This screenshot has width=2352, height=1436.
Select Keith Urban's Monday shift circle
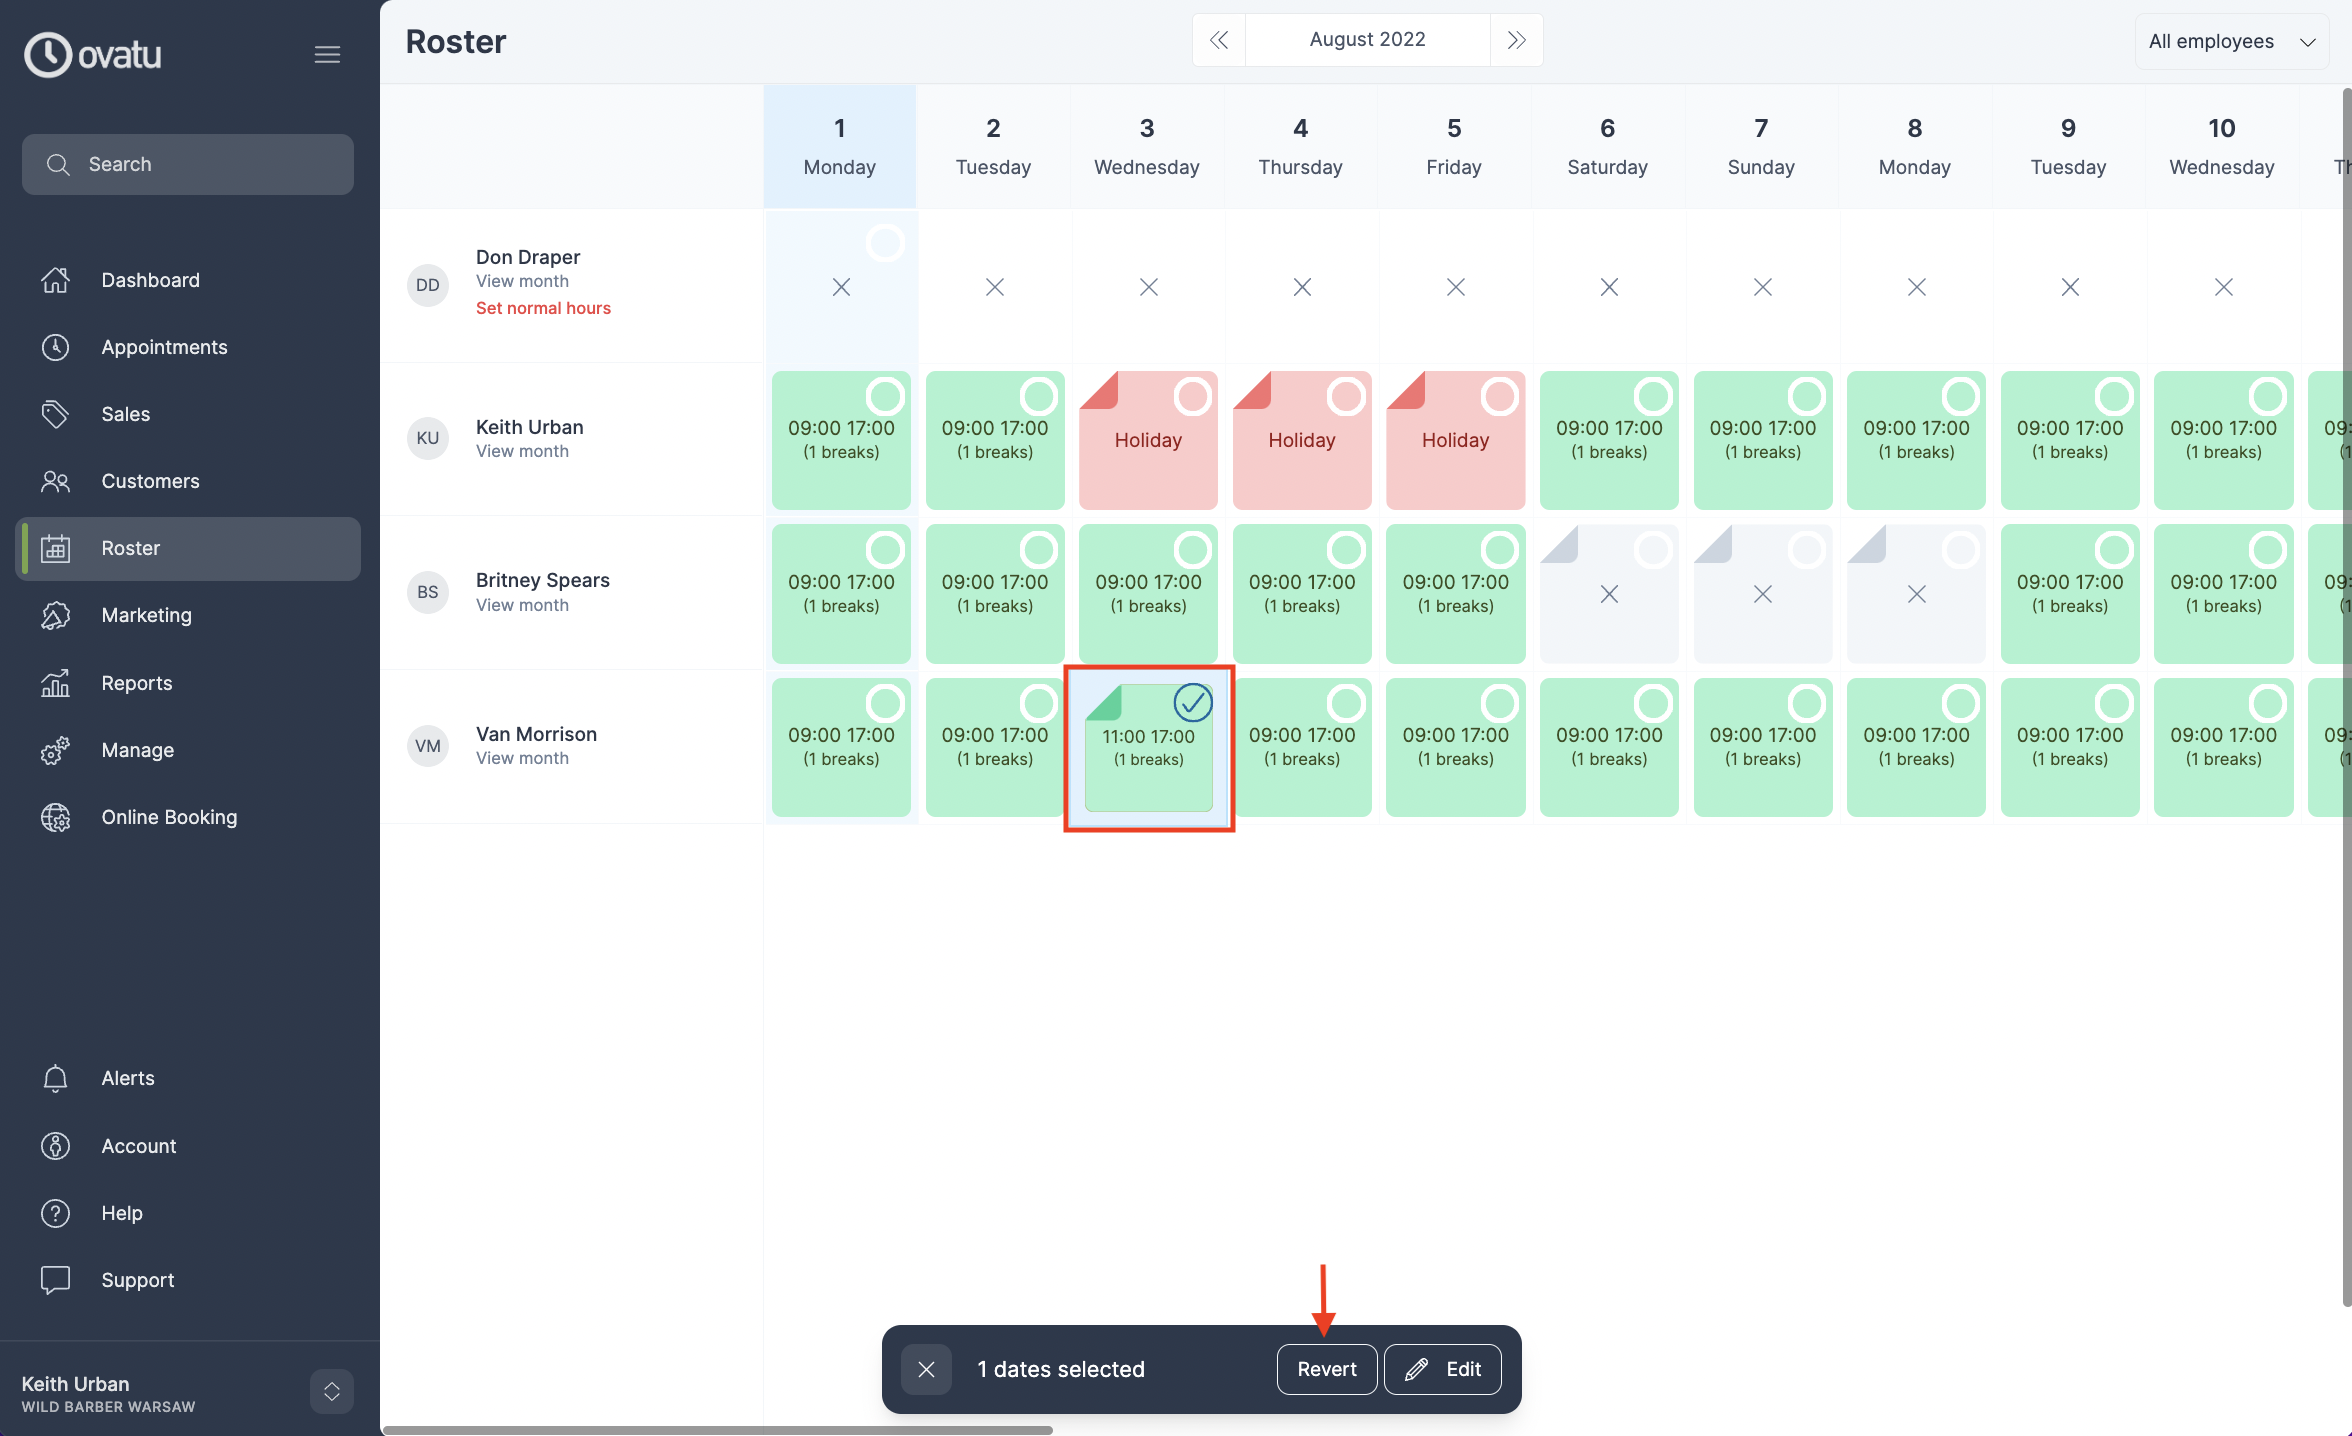pos(886,396)
